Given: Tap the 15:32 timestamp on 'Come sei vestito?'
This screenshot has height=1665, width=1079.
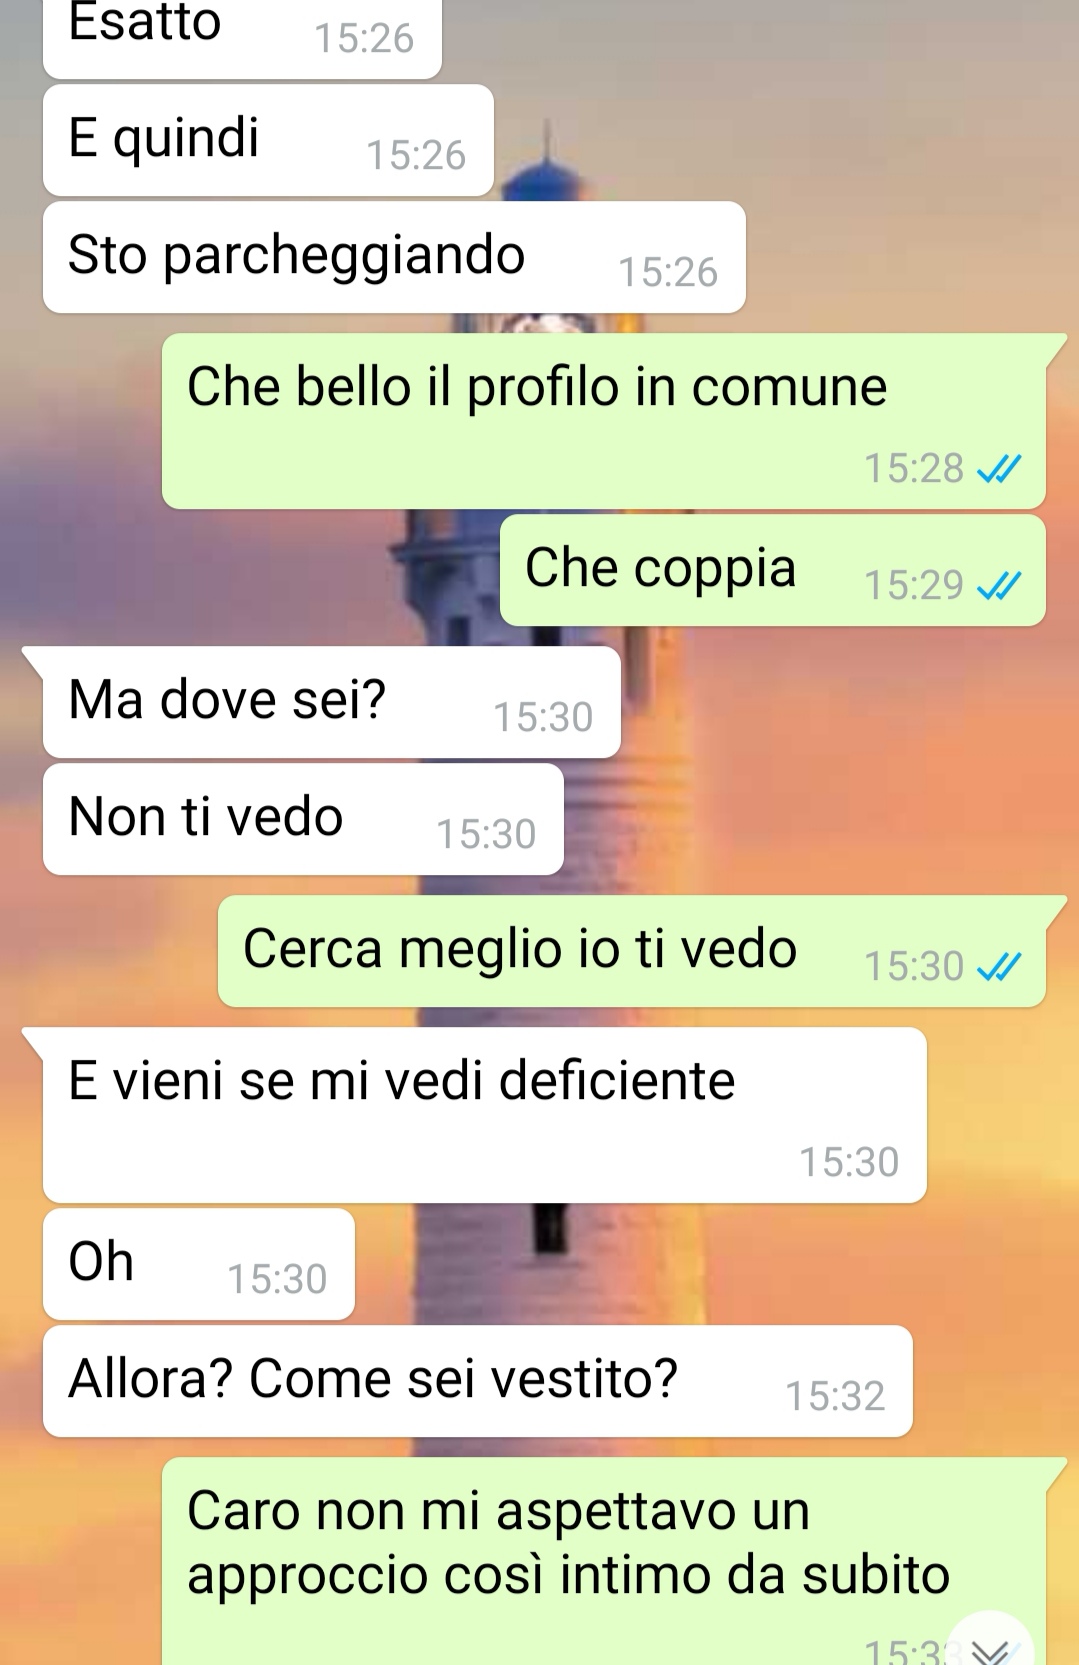Looking at the screenshot, I should pyautogui.click(x=835, y=1396).
